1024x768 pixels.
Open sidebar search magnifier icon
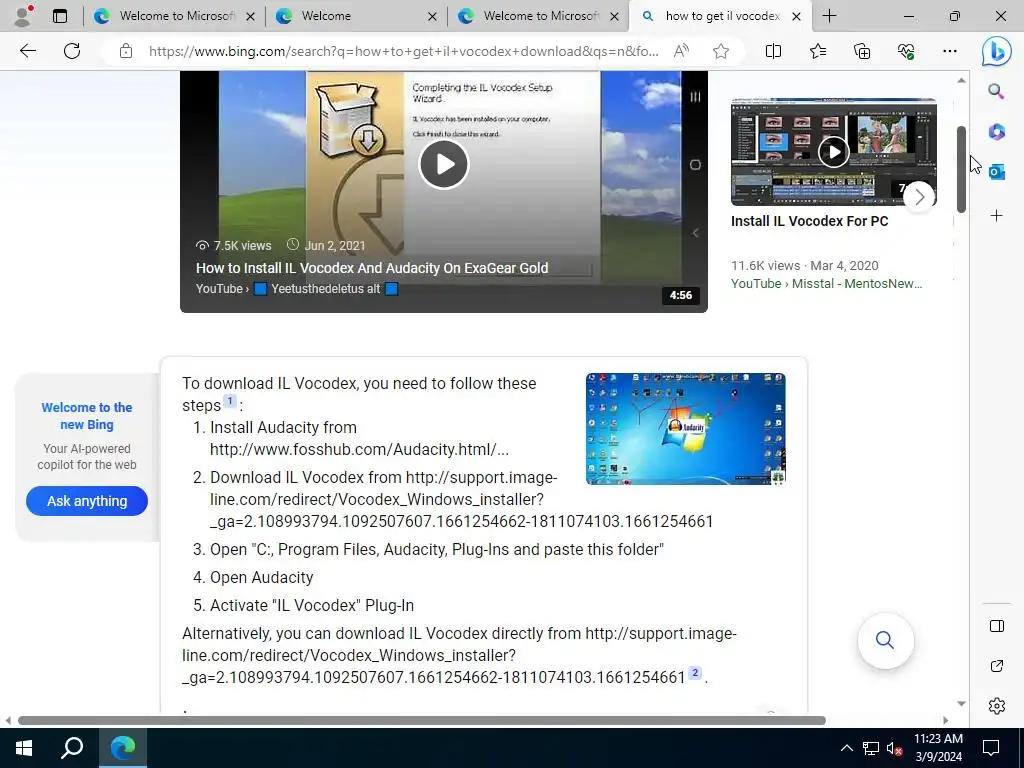coord(996,91)
